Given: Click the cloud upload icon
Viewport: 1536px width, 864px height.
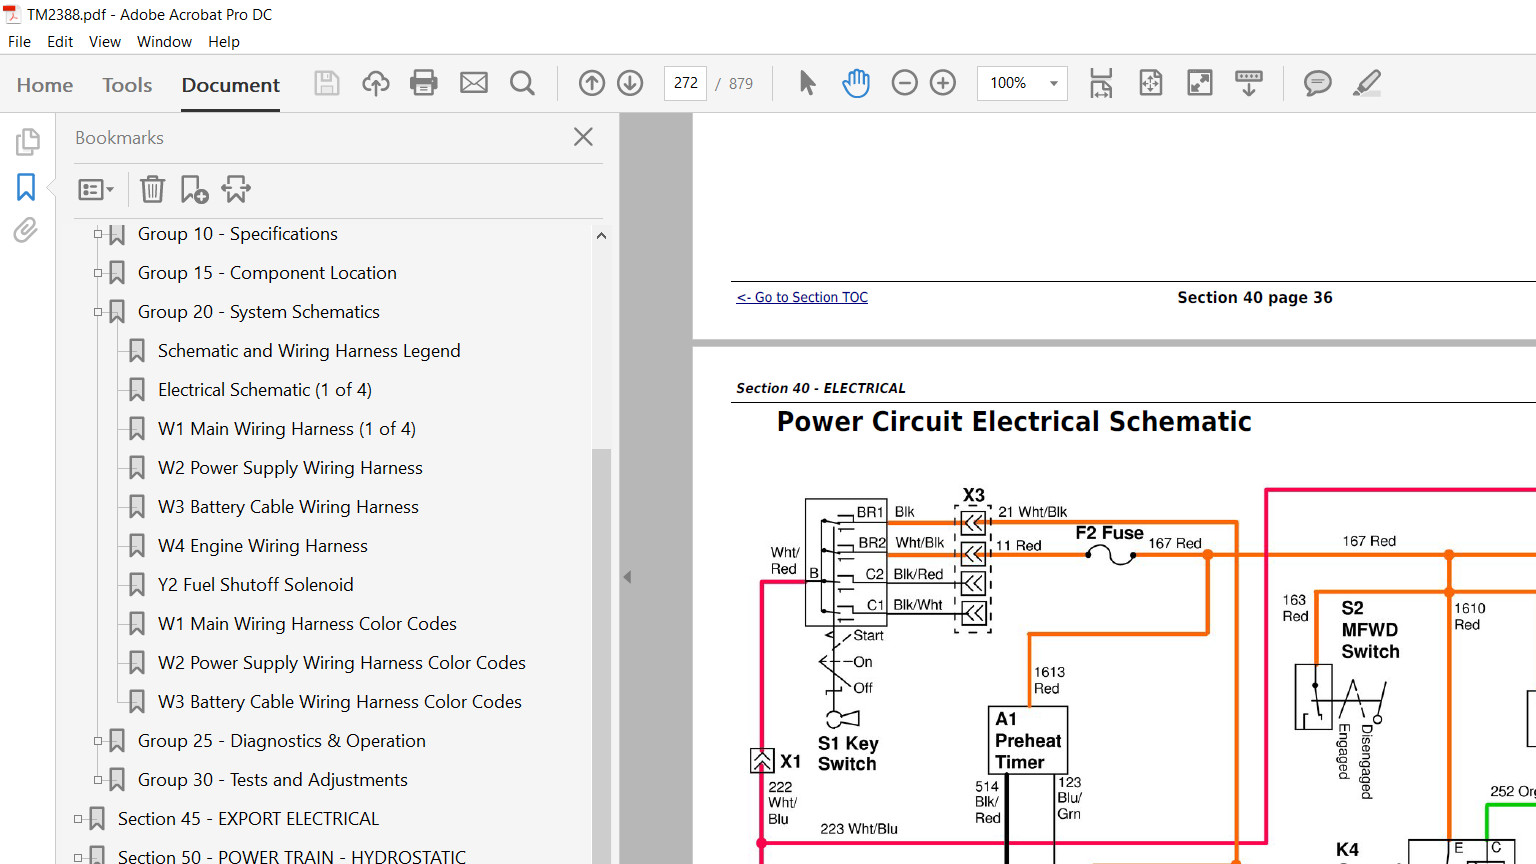Looking at the screenshot, I should (376, 83).
